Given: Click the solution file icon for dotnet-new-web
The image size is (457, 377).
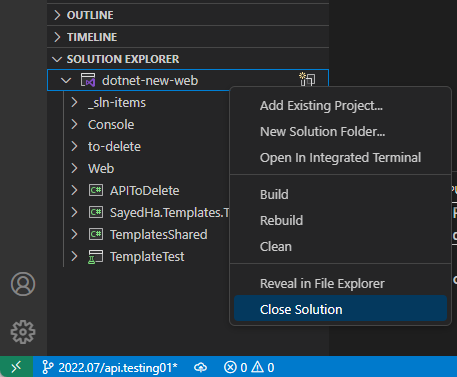Looking at the screenshot, I should 88,80.
